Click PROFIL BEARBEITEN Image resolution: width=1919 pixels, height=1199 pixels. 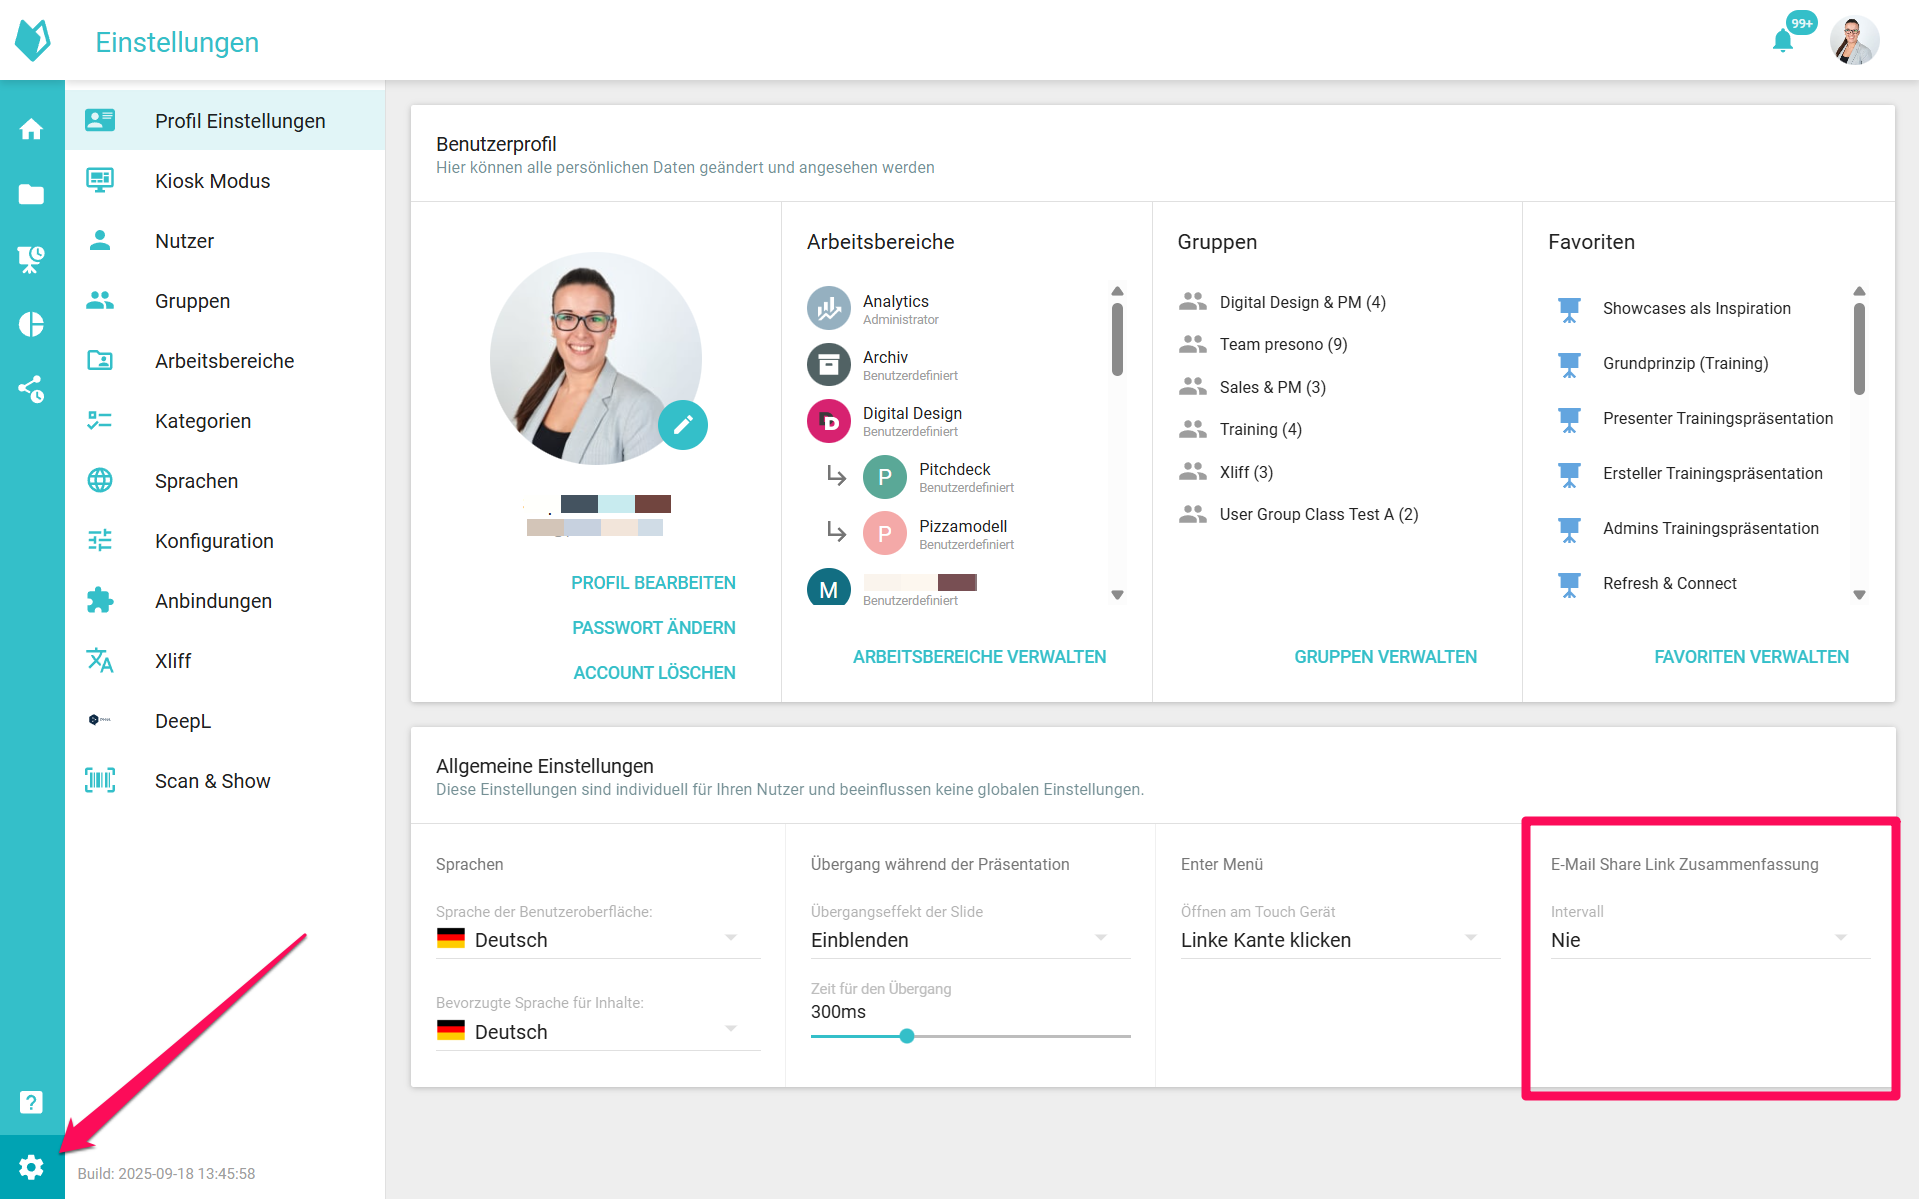pyautogui.click(x=653, y=583)
